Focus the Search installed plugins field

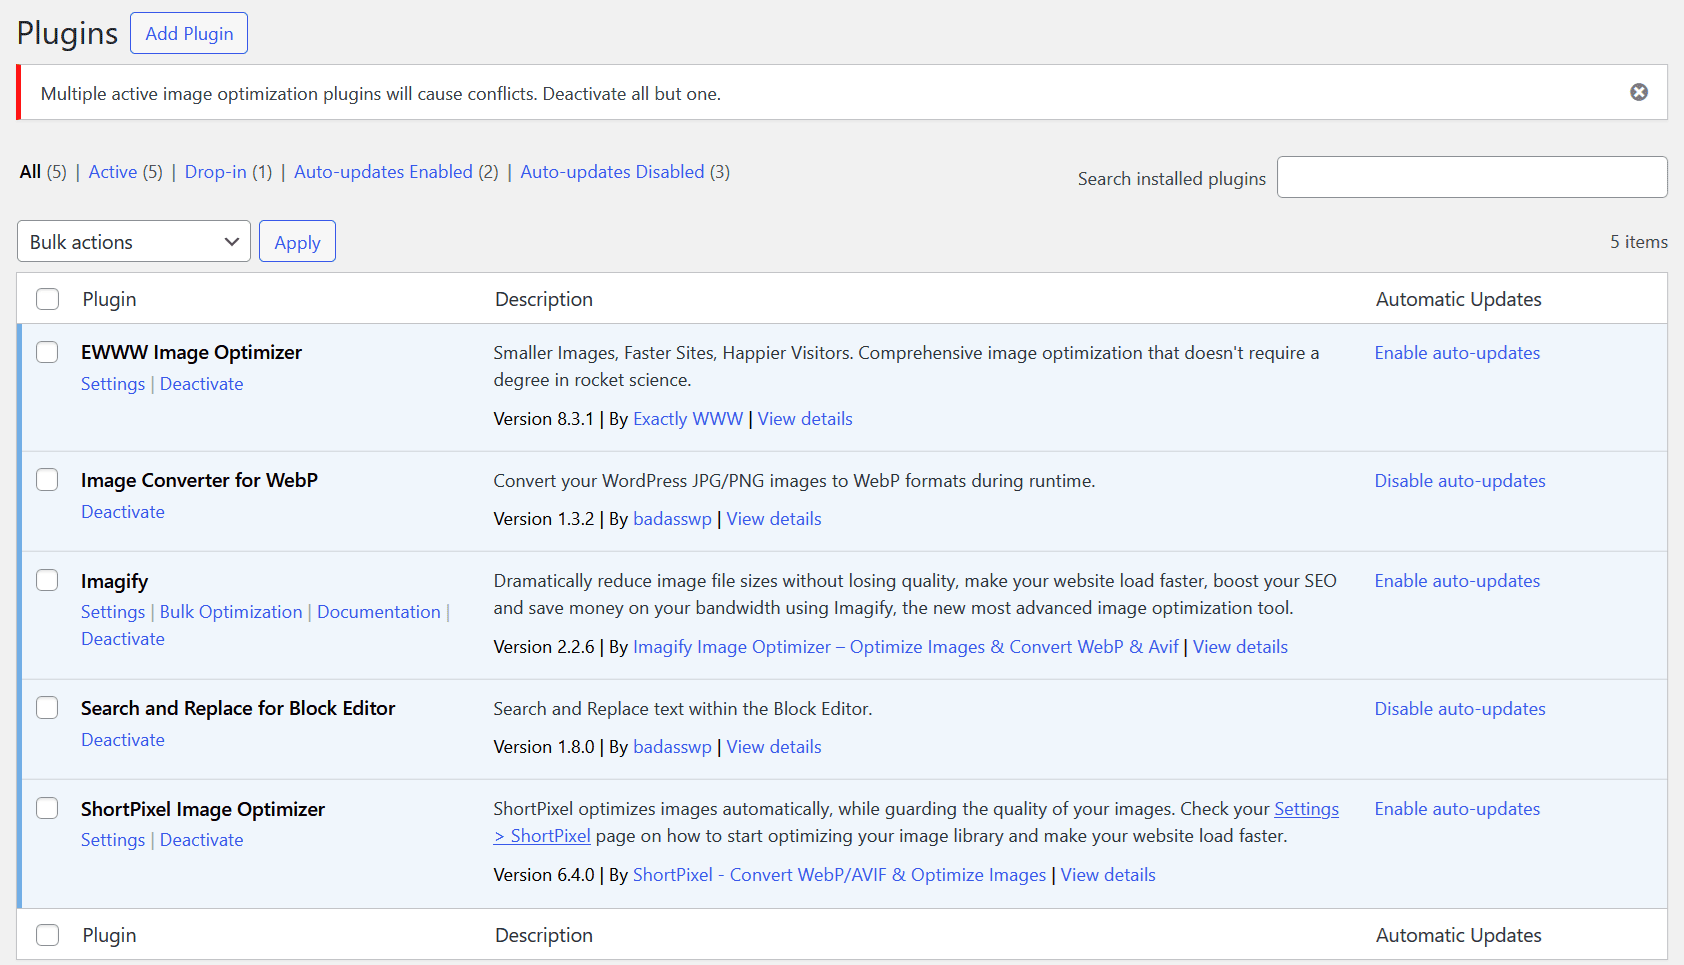click(x=1471, y=178)
